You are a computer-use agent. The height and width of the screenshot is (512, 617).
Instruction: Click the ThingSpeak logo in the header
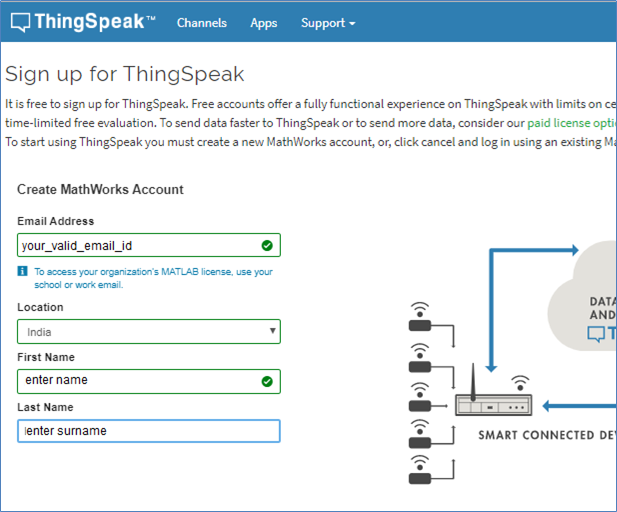83,22
